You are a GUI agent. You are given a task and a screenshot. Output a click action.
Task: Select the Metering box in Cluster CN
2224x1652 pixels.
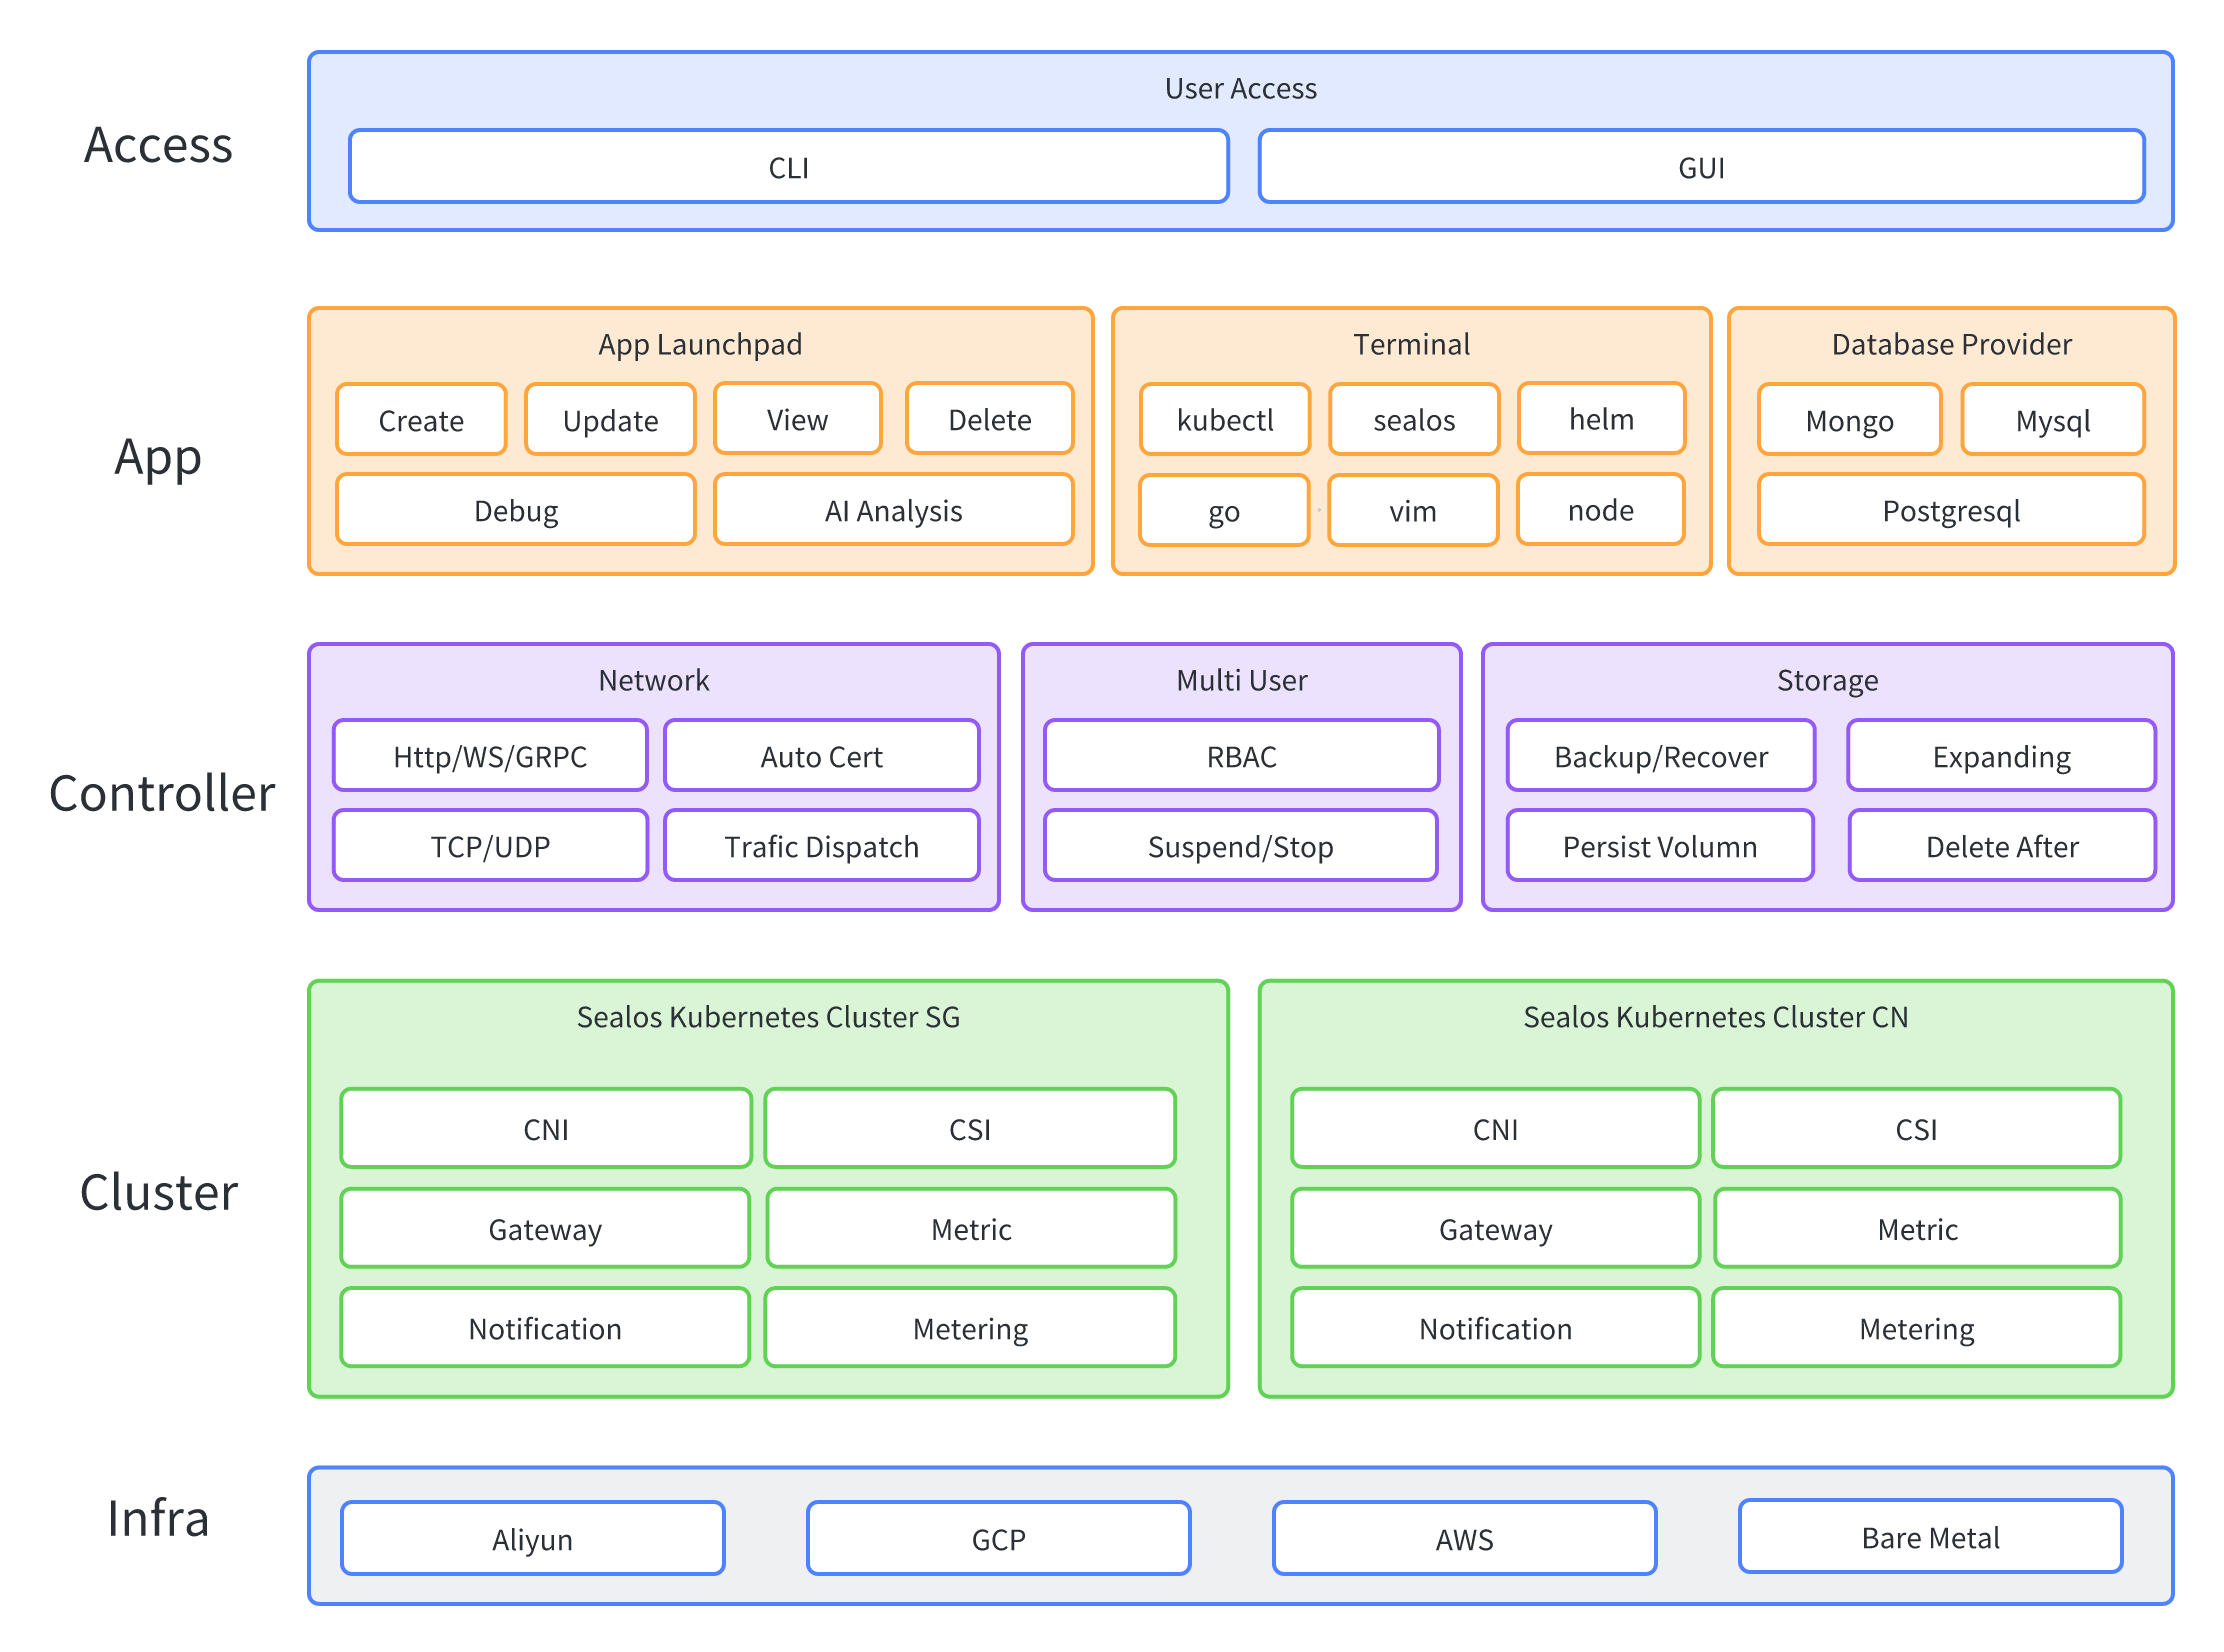1916,1328
